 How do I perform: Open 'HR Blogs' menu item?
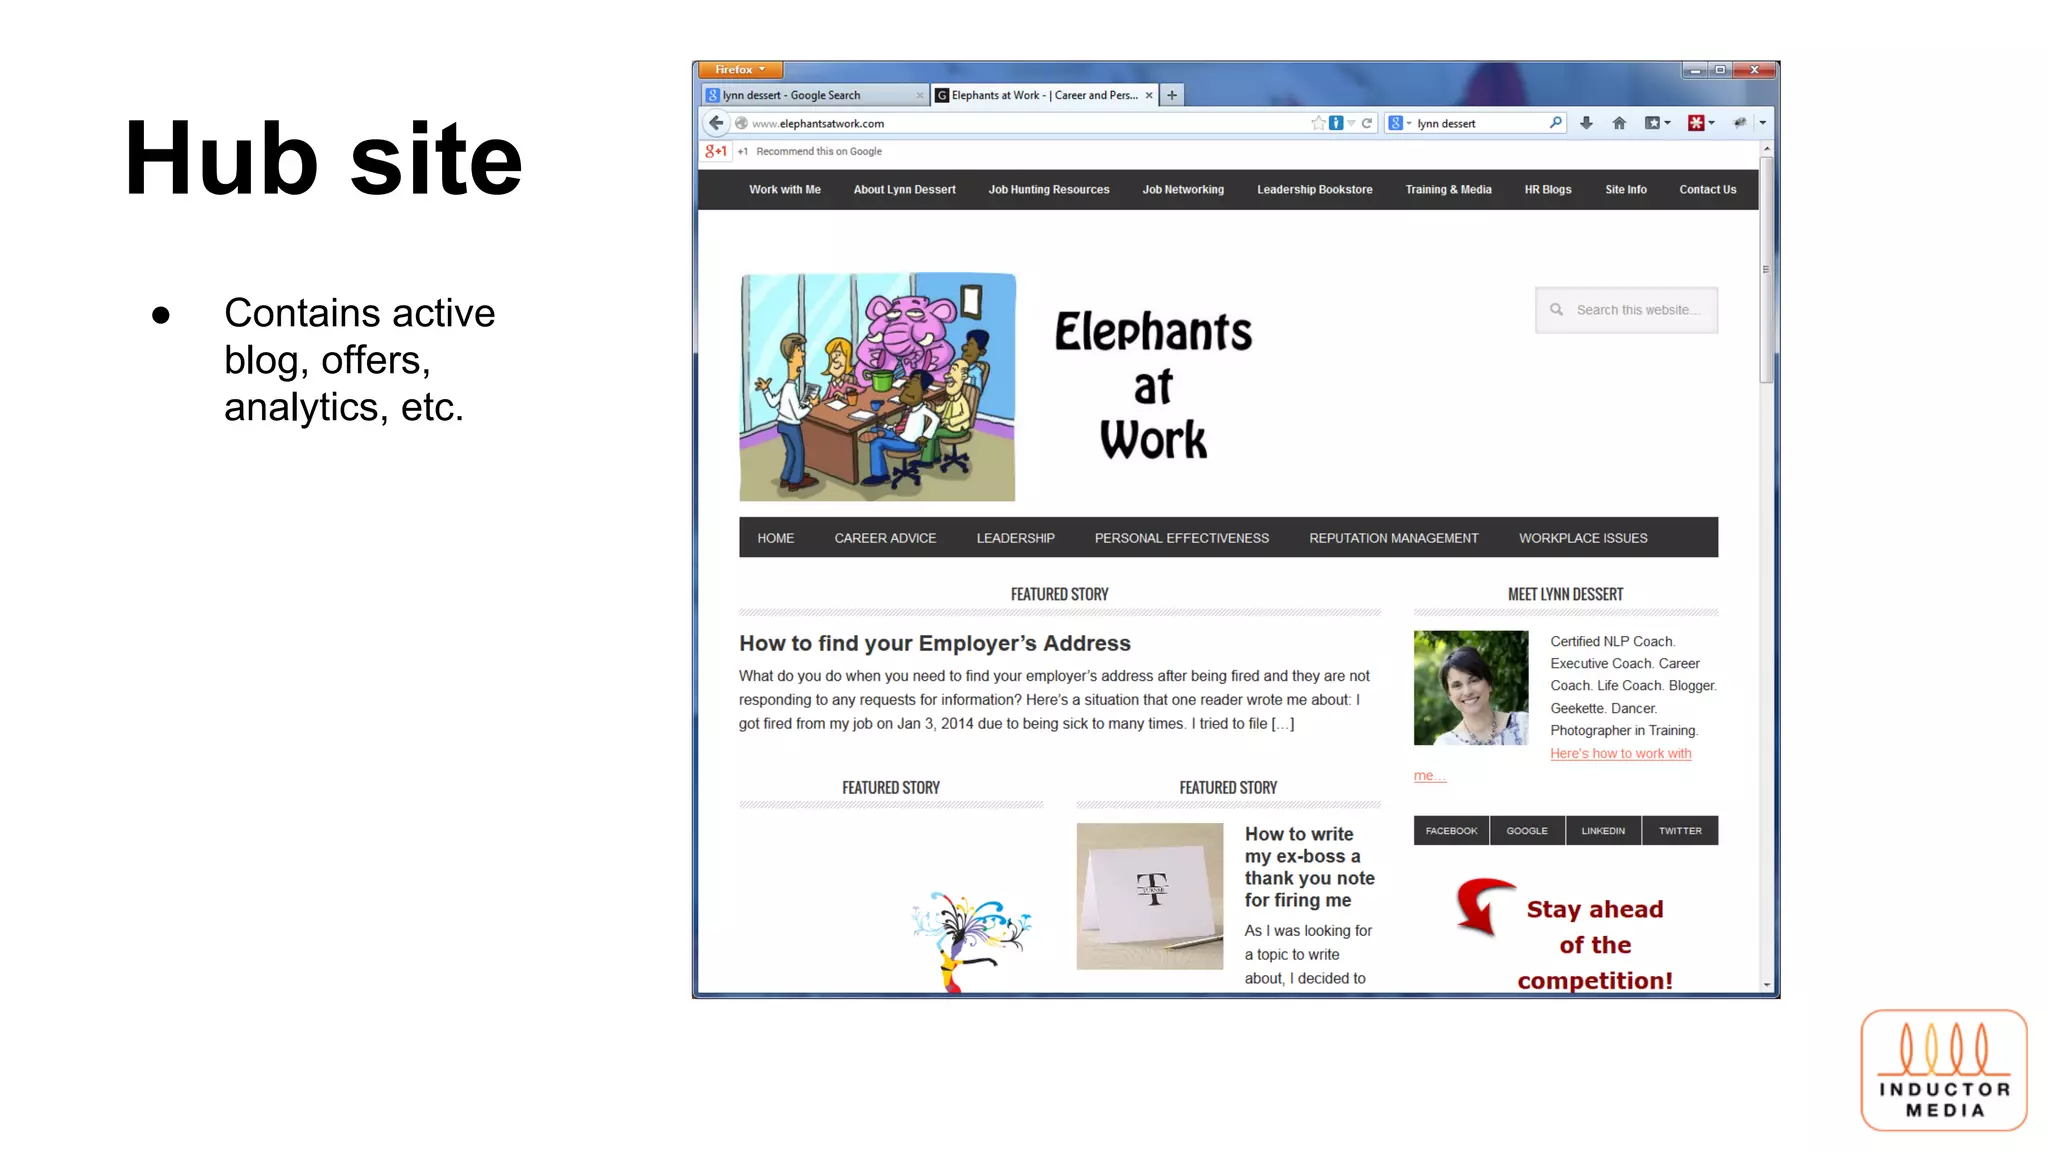pos(1548,190)
